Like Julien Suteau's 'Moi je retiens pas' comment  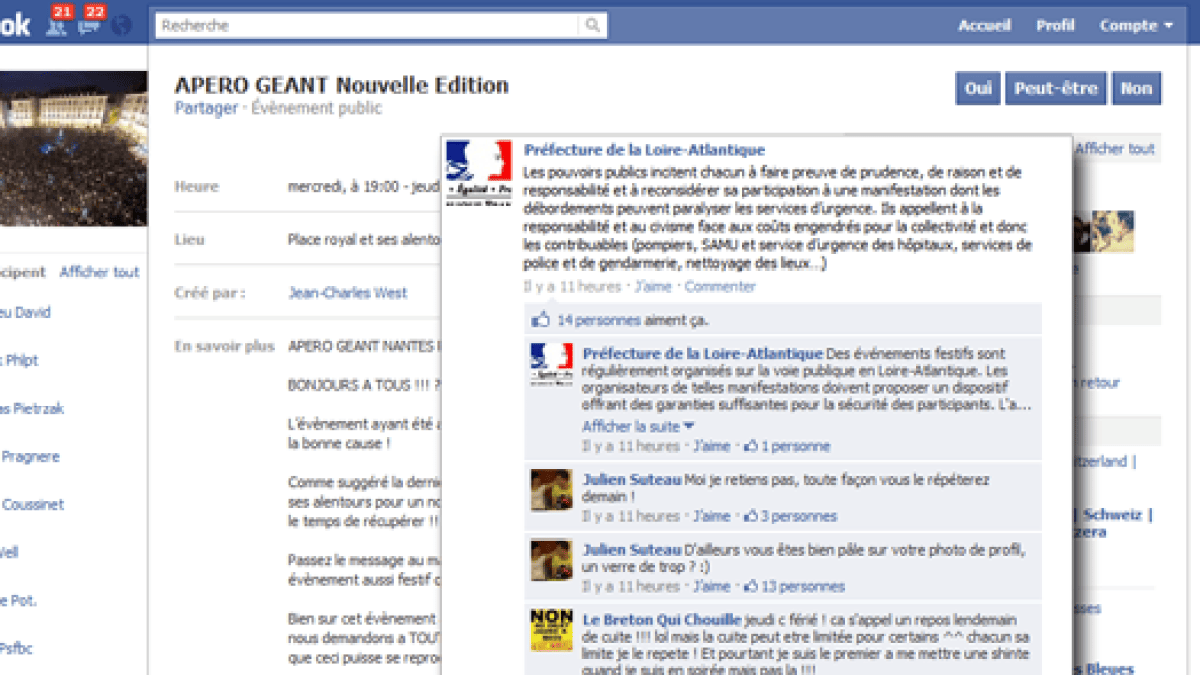click(x=712, y=517)
